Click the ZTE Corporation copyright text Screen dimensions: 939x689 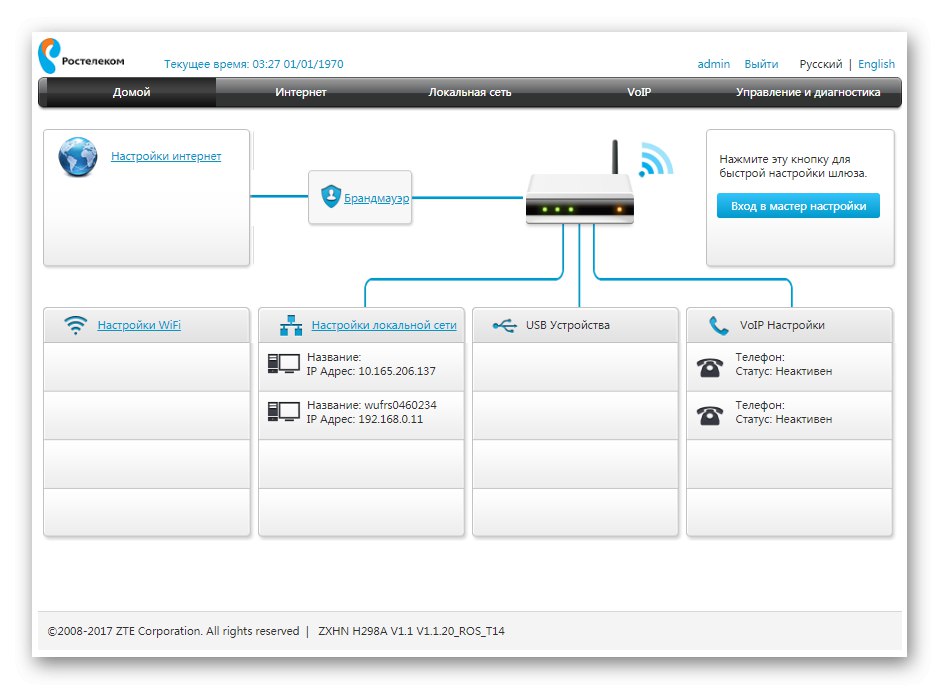click(173, 631)
